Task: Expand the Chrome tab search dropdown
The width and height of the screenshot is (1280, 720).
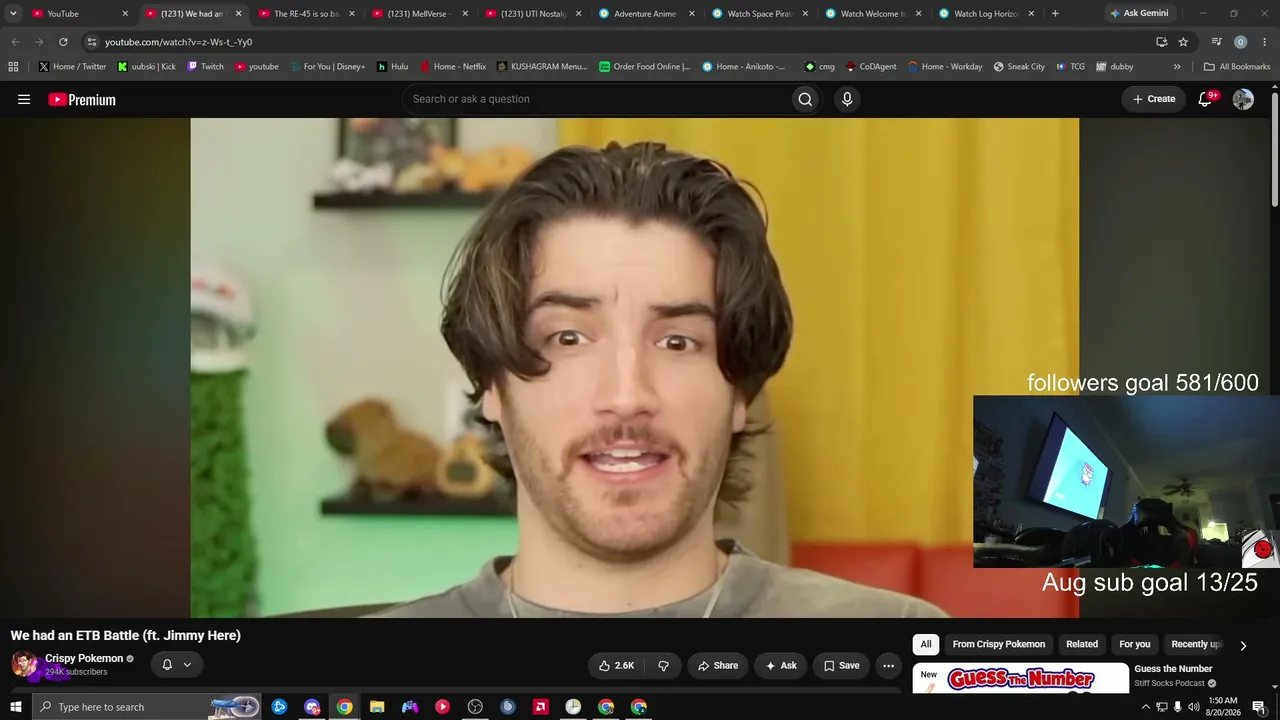Action: (13, 14)
